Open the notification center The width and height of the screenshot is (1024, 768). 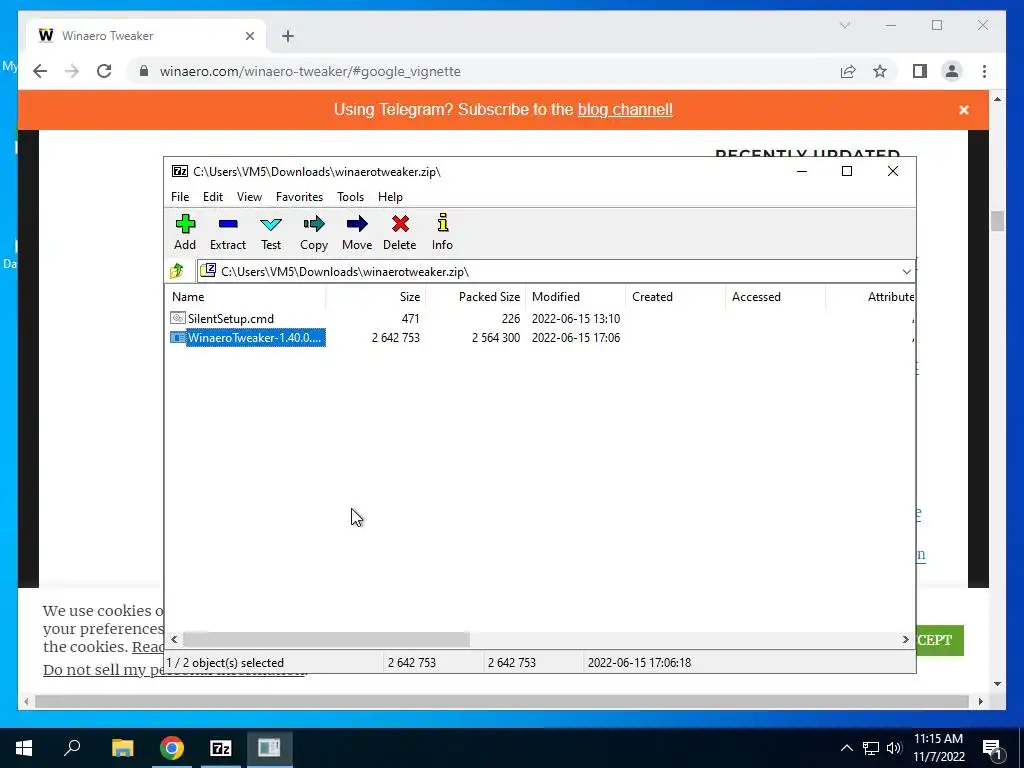[x=992, y=748]
